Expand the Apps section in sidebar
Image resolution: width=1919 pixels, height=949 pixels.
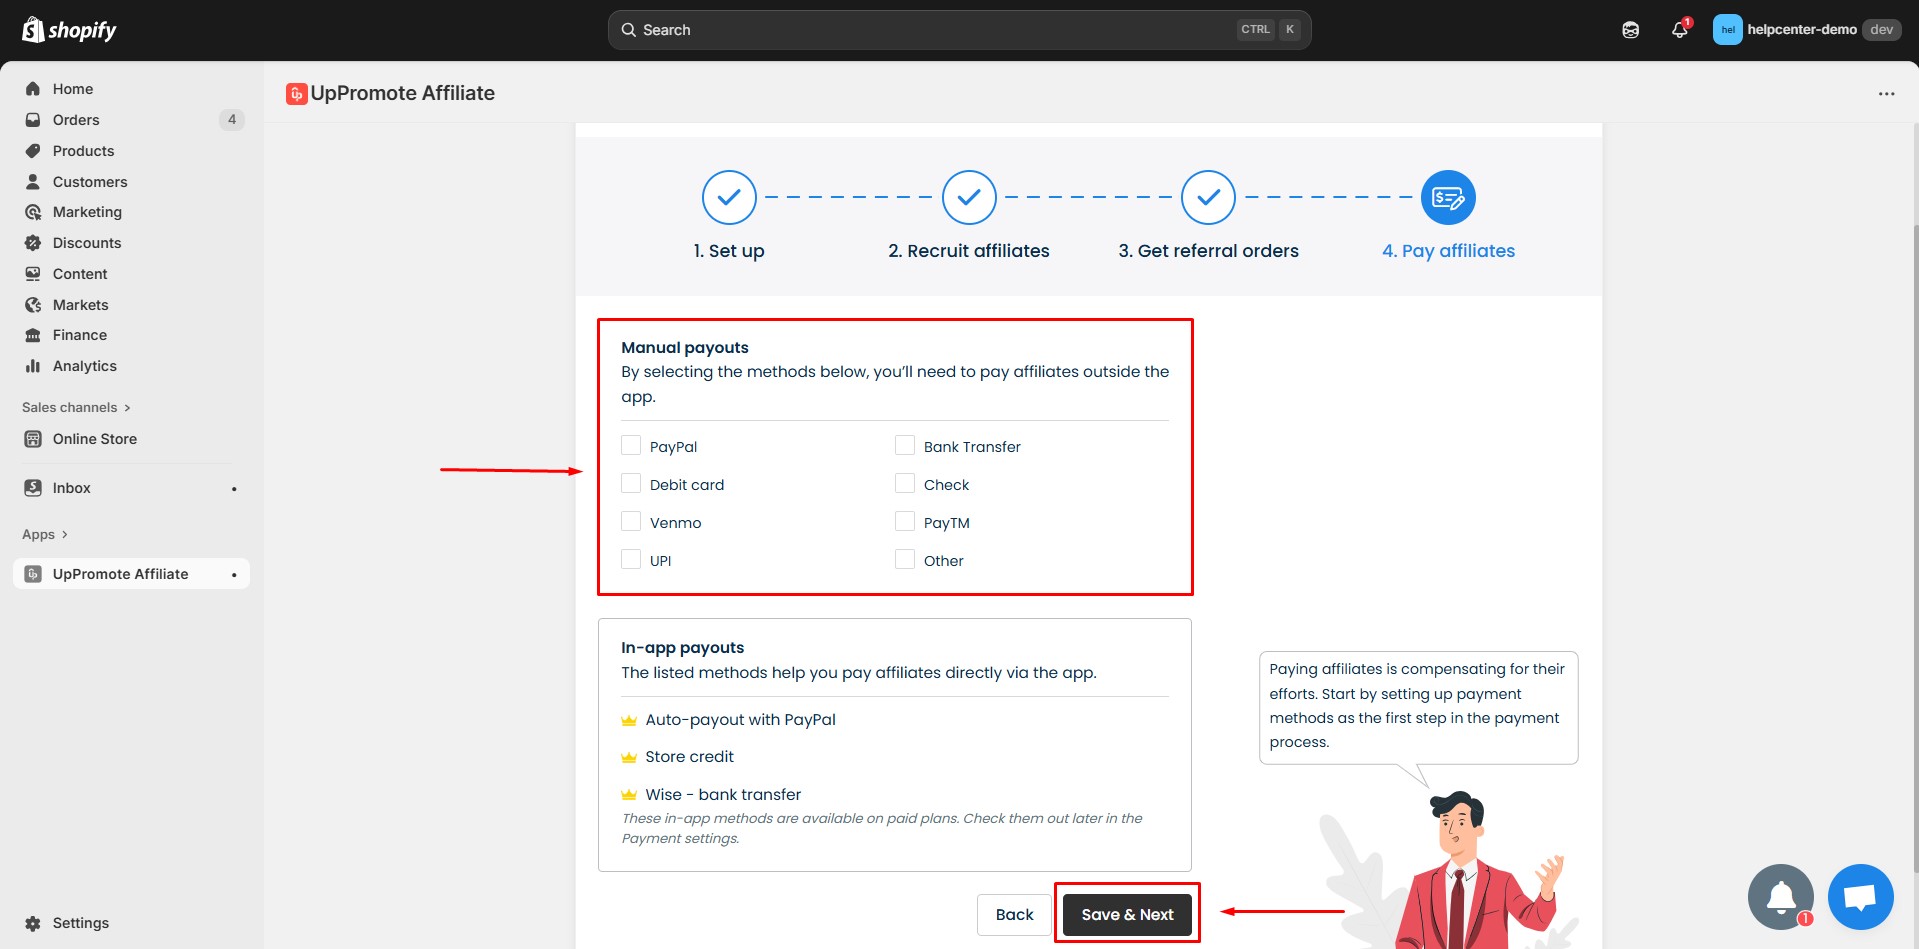tap(45, 535)
